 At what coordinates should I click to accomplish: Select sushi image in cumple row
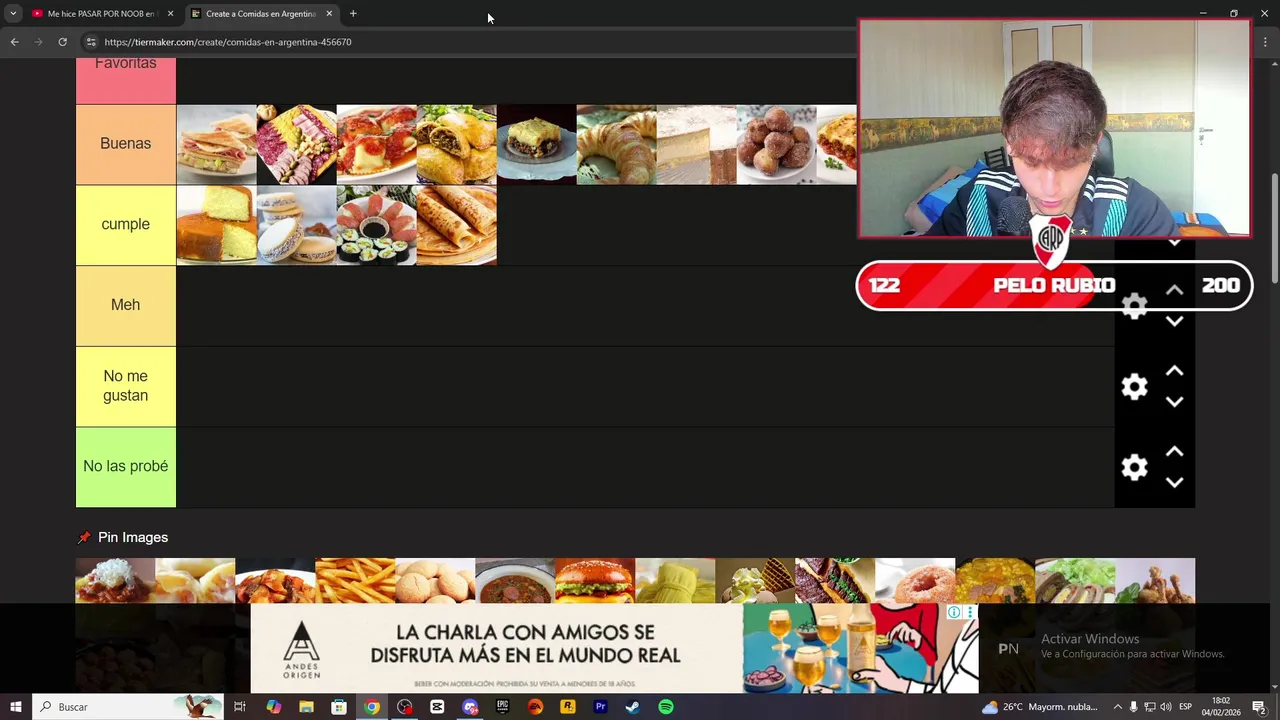pyautogui.click(x=377, y=225)
